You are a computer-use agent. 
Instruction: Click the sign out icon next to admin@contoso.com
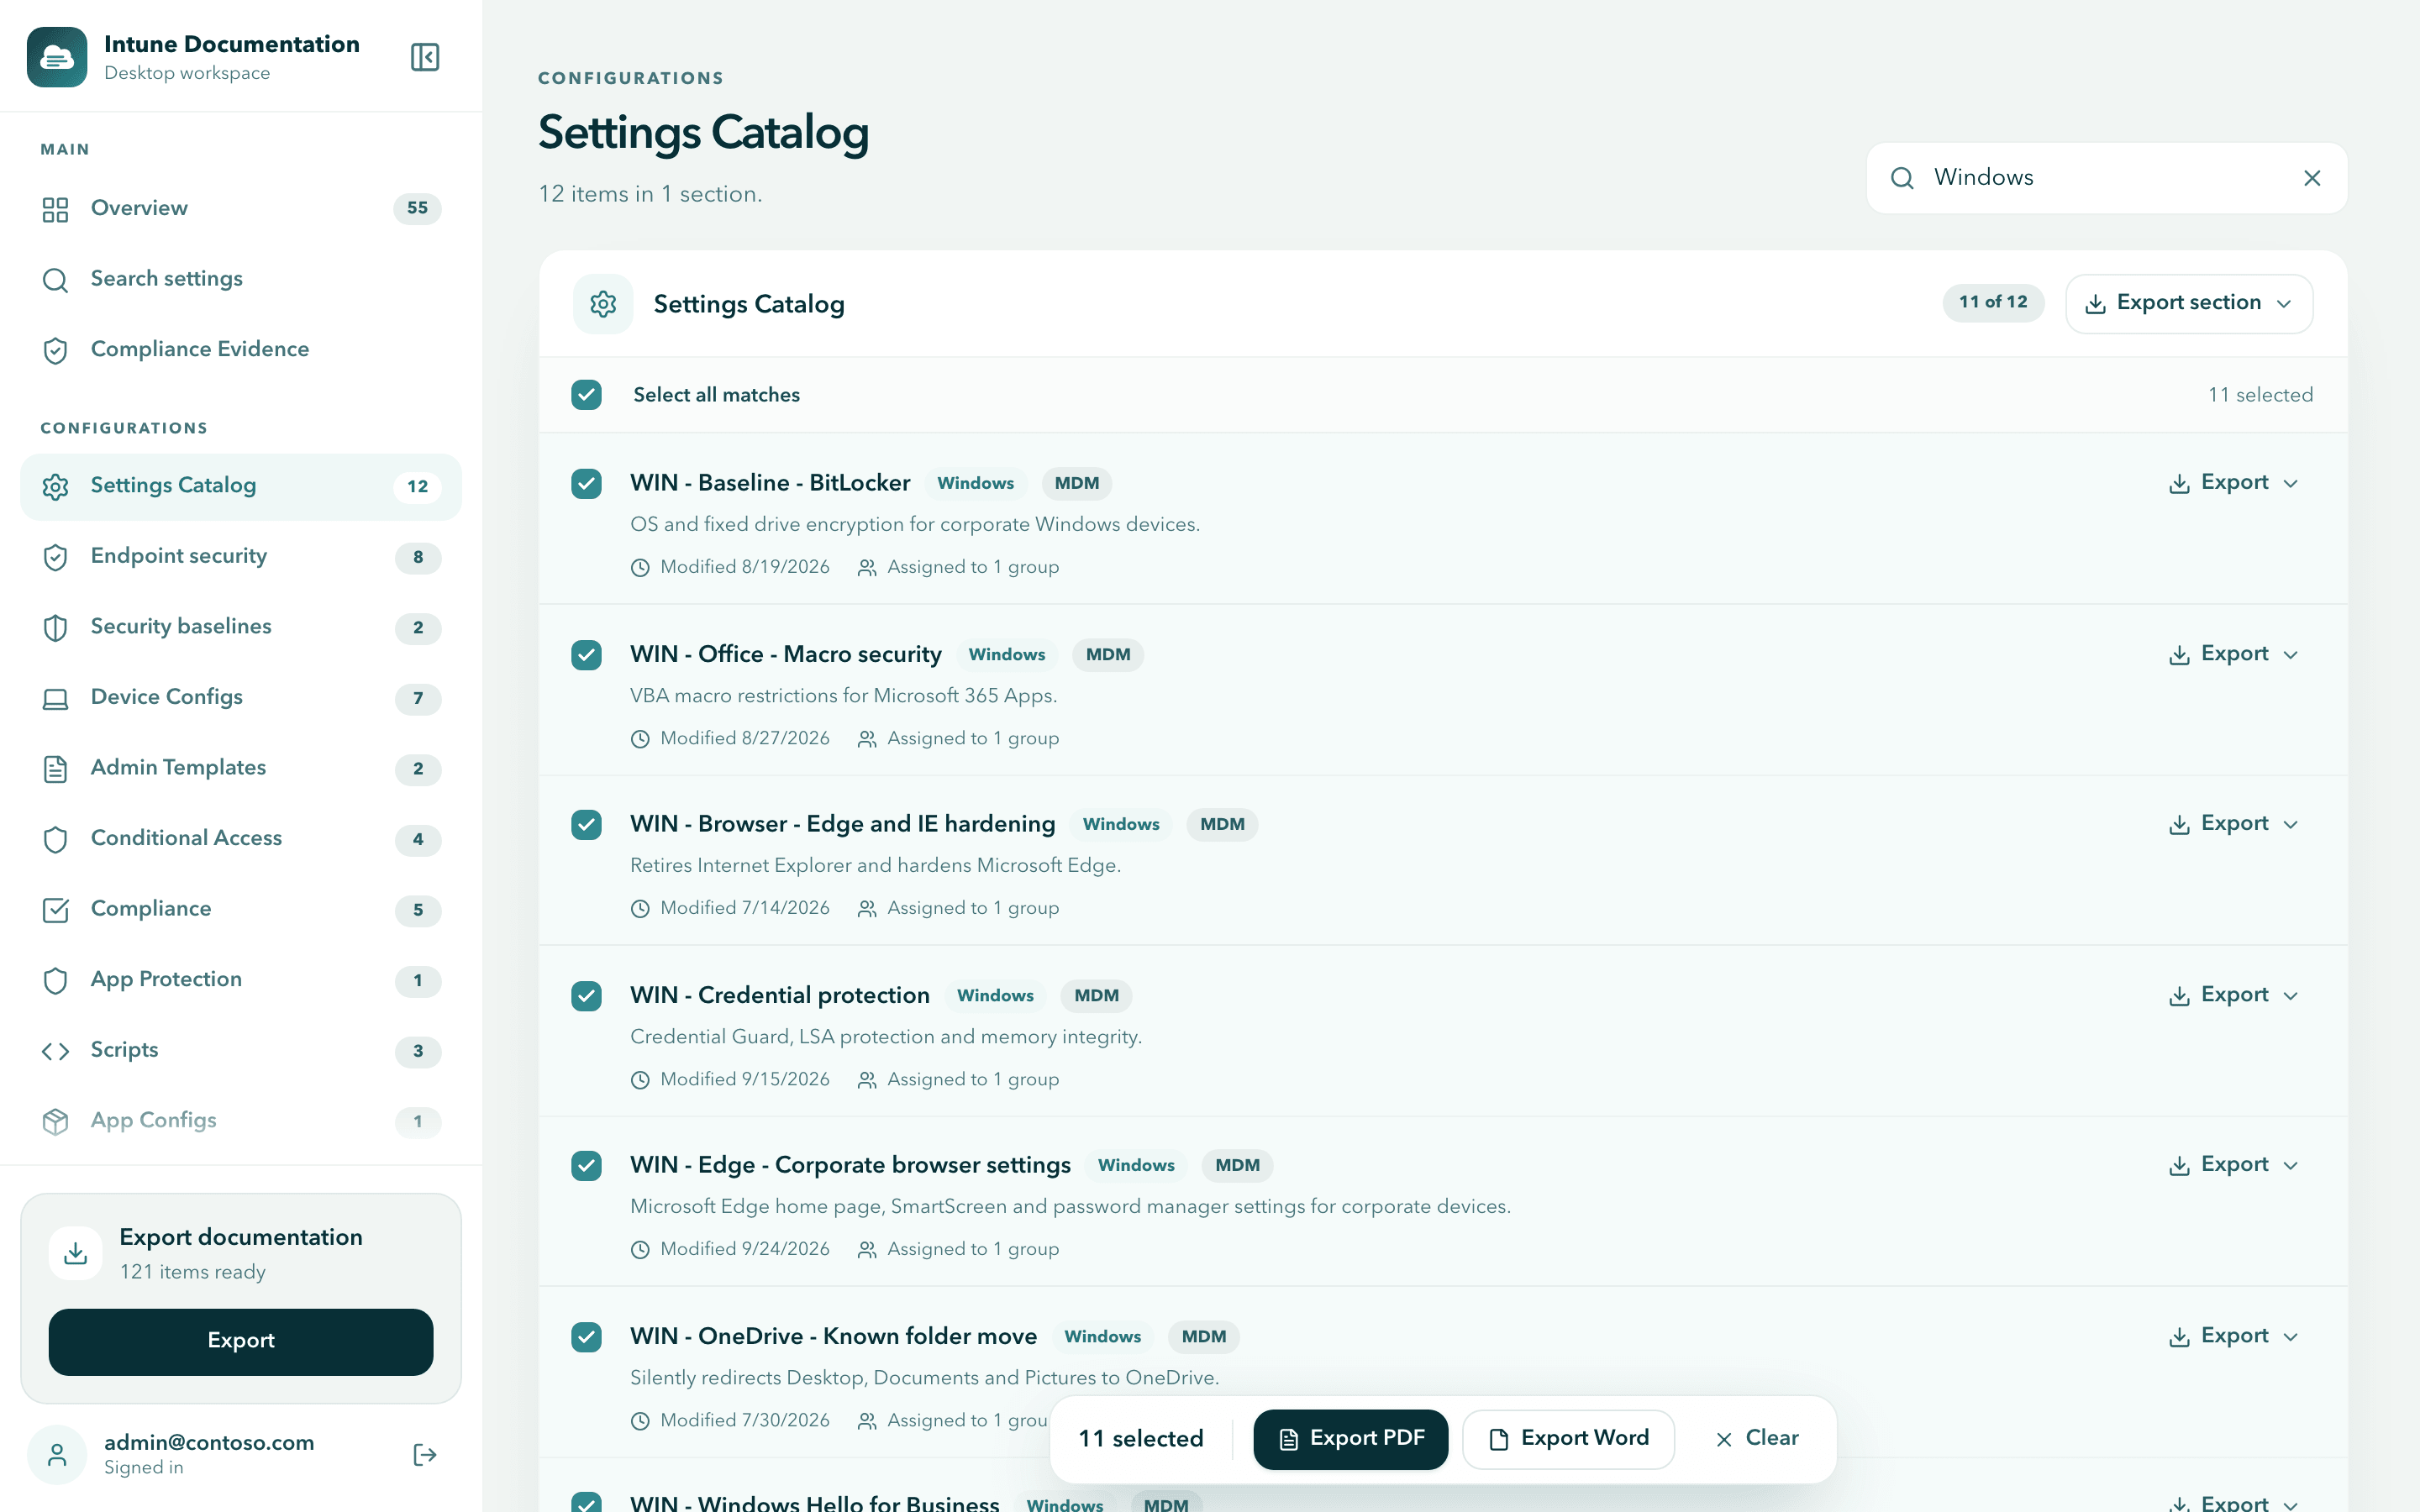tap(425, 1454)
